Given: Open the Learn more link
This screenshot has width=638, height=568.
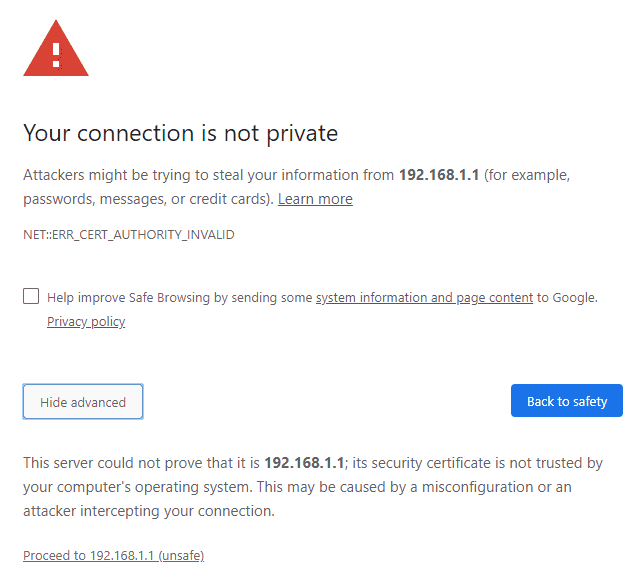Looking at the screenshot, I should pos(315,199).
